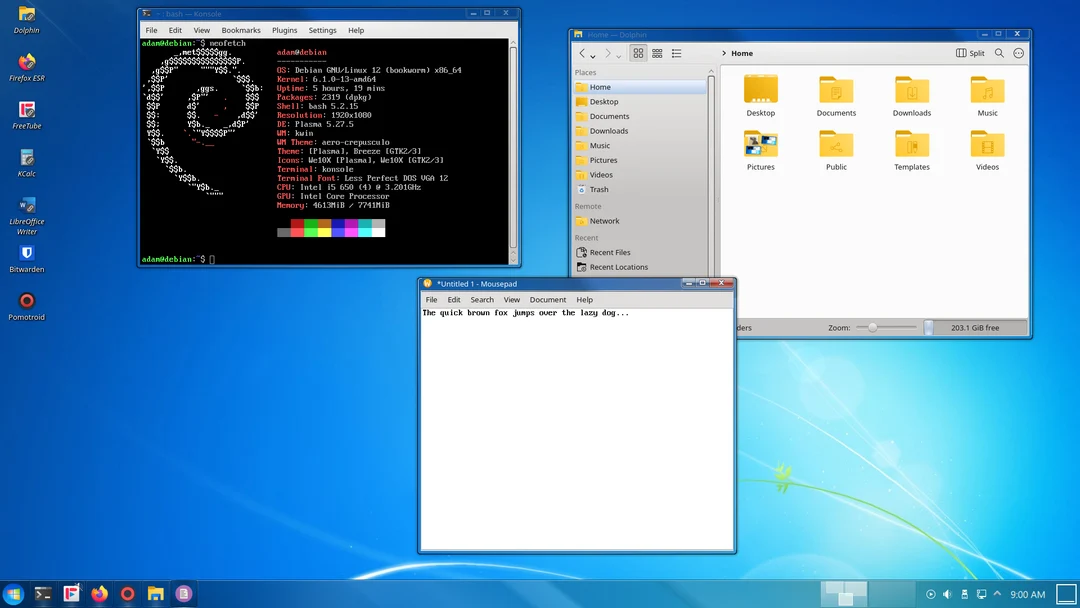Expand the back navigation history arrow
The height and width of the screenshot is (608, 1080).
(592, 57)
